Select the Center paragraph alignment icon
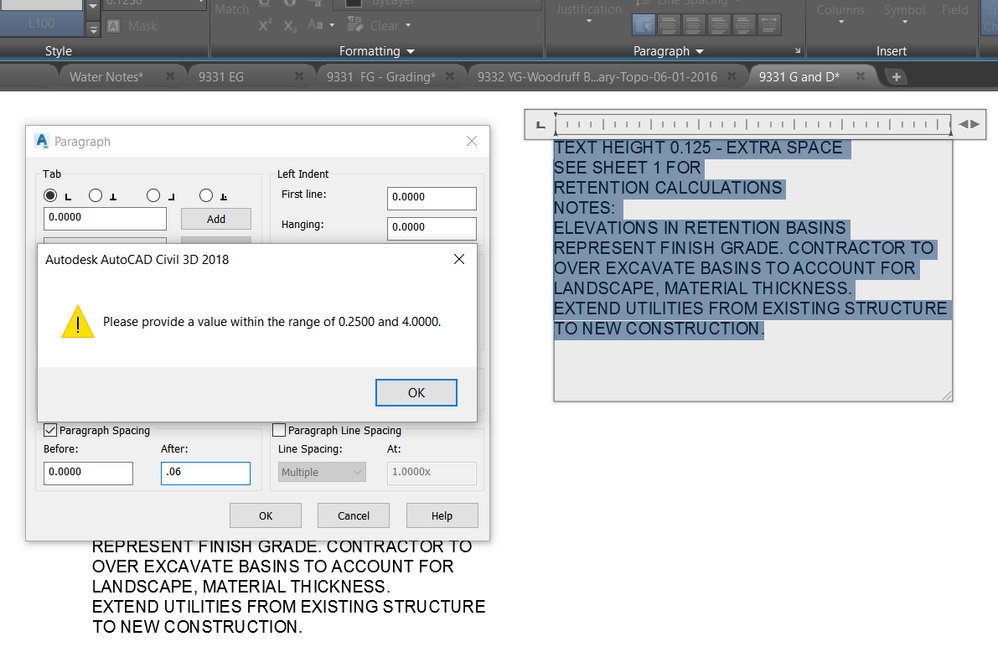Viewport: 998px width, 663px height. tap(693, 25)
